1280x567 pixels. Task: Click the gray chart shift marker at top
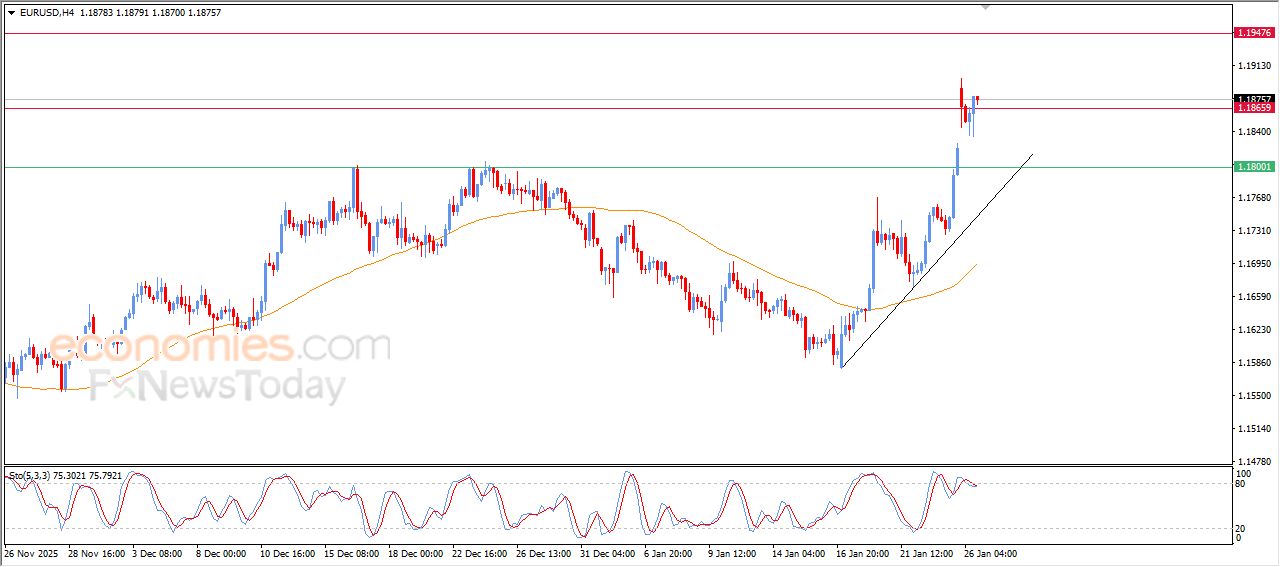pos(986,7)
